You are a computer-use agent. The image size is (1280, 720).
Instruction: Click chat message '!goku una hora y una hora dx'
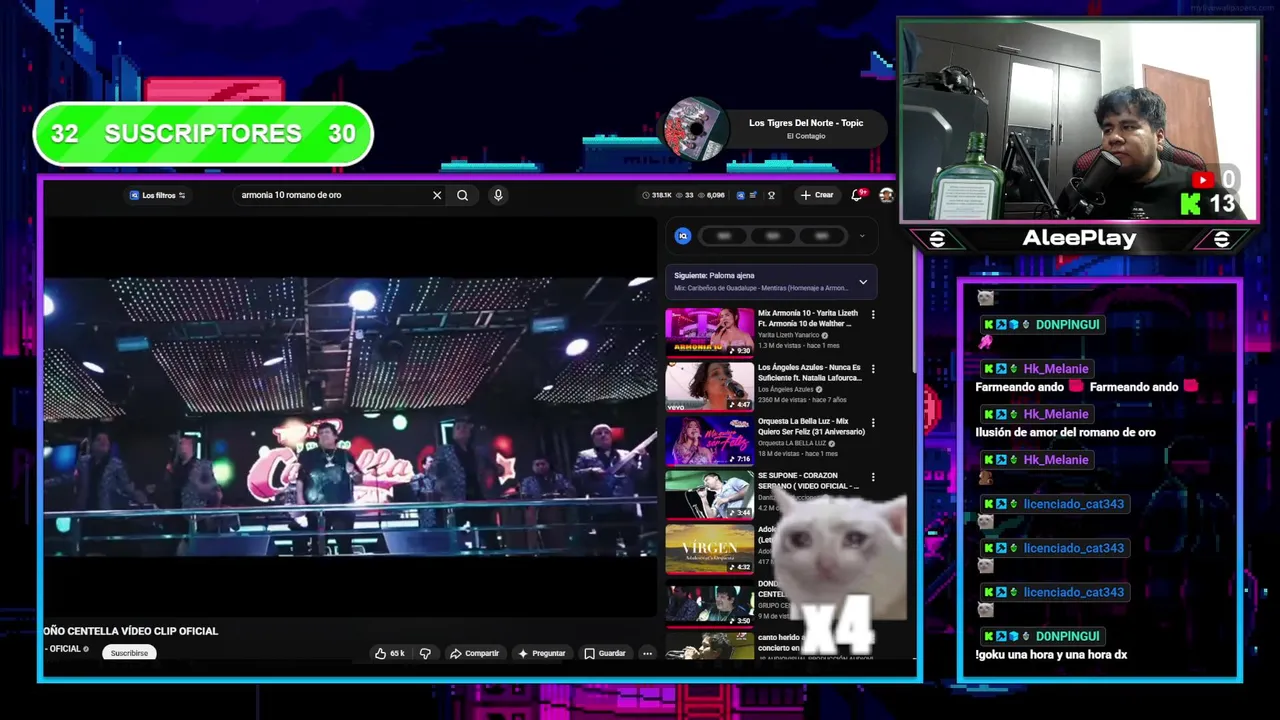click(x=1051, y=655)
